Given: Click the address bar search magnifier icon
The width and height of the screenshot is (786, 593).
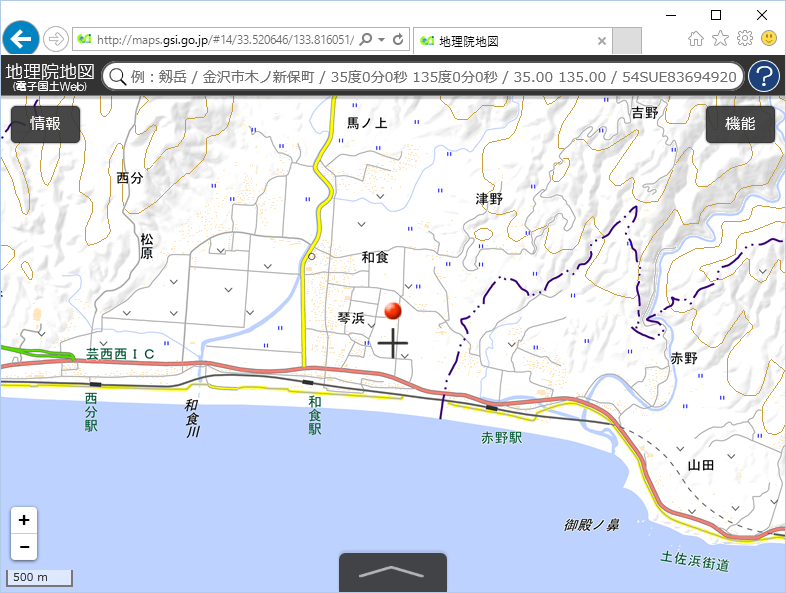Looking at the screenshot, I should tap(366, 39).
